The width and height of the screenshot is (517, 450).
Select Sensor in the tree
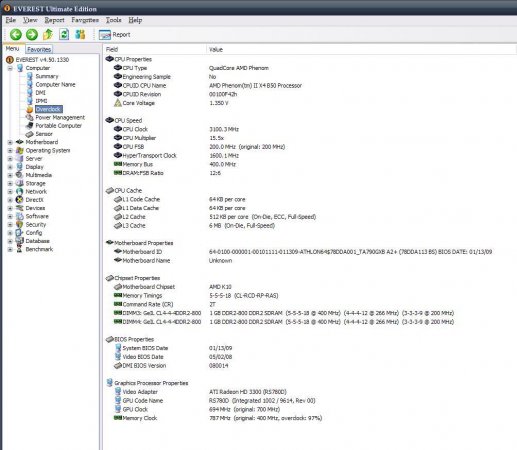tap(44, 134)
